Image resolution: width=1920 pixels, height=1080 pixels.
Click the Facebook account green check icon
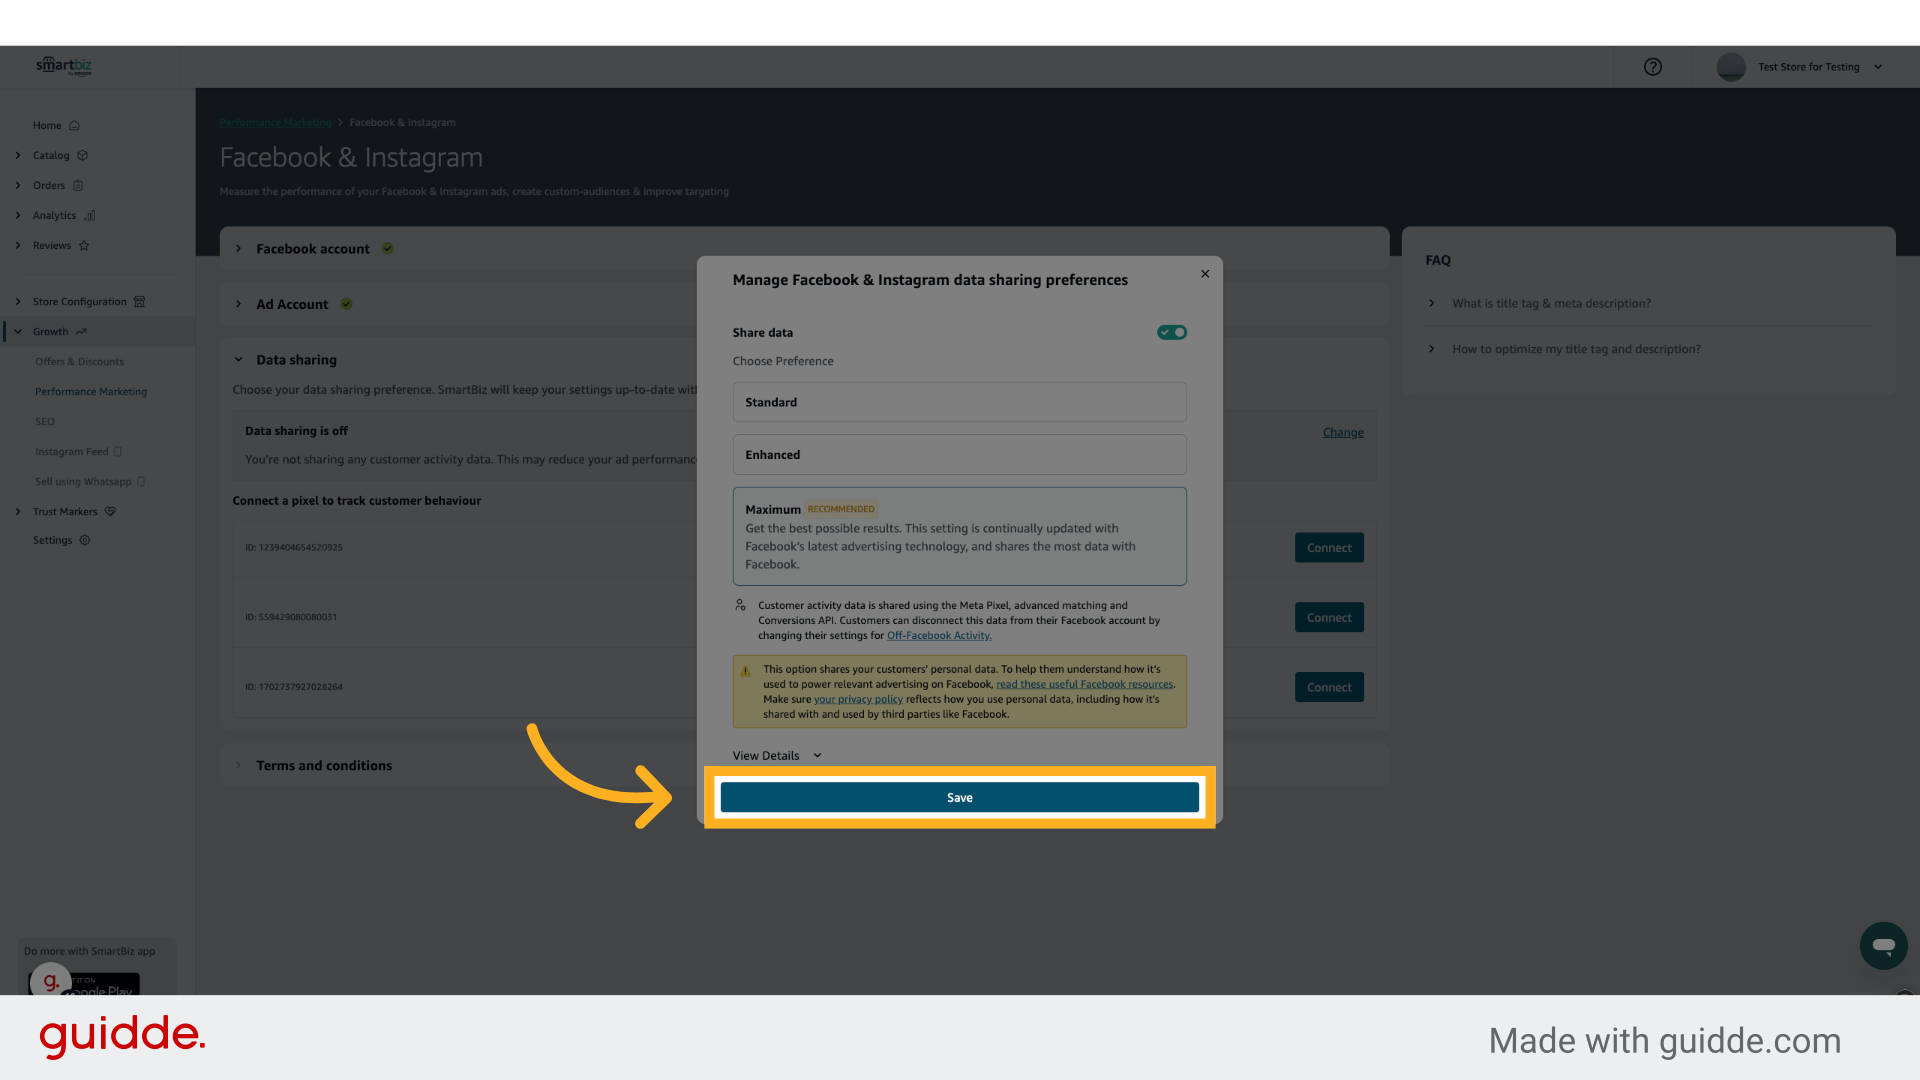388,249
